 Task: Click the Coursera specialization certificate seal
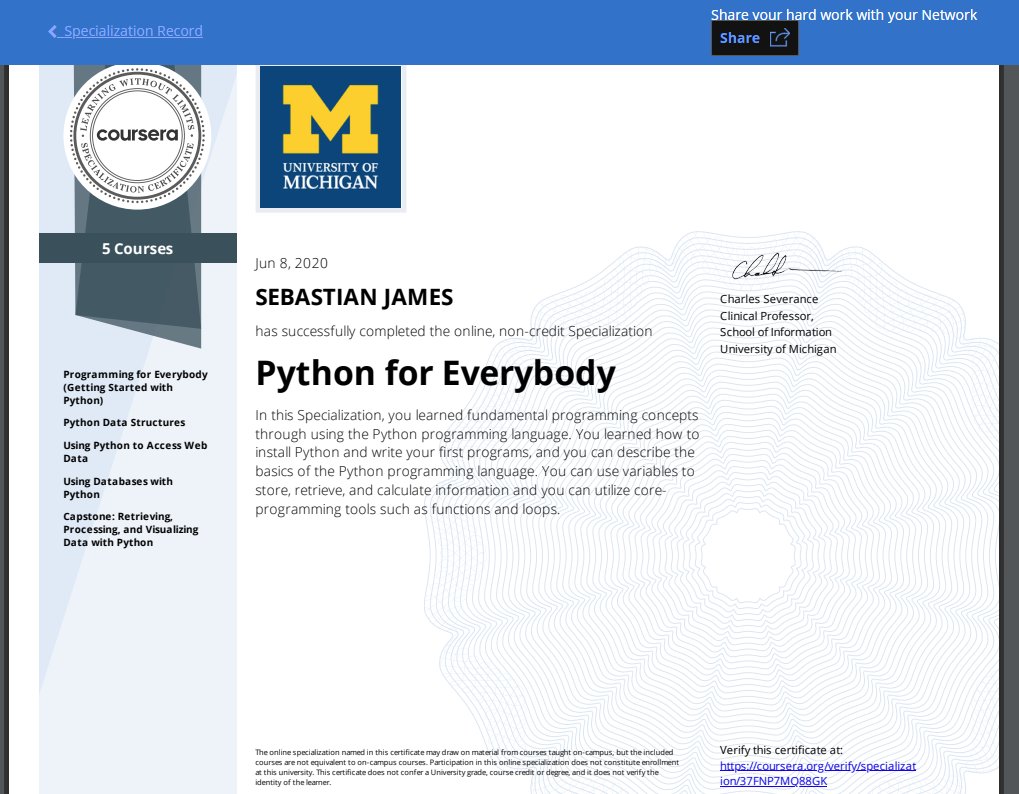click(137, 136)
